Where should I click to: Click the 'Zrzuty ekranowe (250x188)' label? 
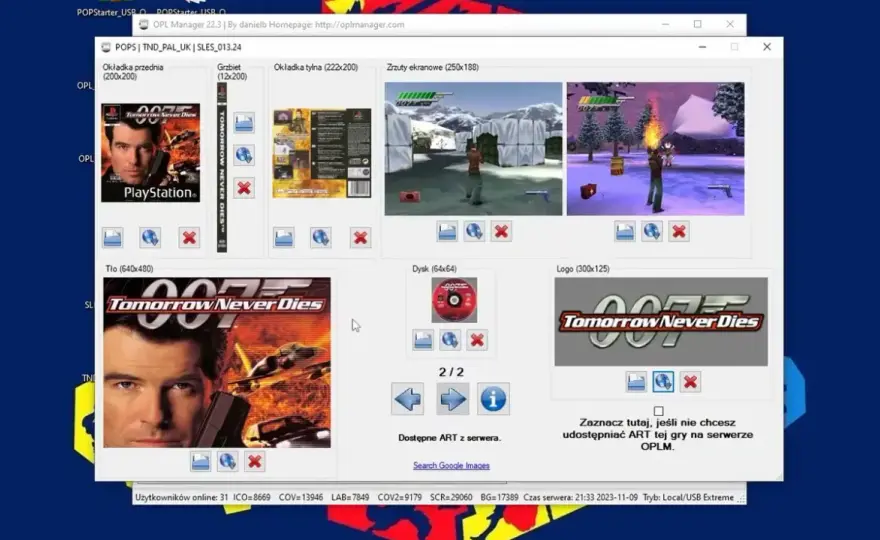[x=433, y=67]
